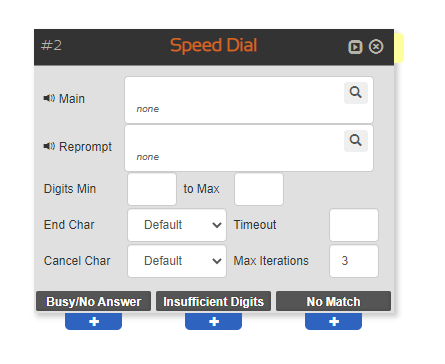Click the yellow note tab beside header
Viewport: 445px width, 364px height.
click(399, 48)
